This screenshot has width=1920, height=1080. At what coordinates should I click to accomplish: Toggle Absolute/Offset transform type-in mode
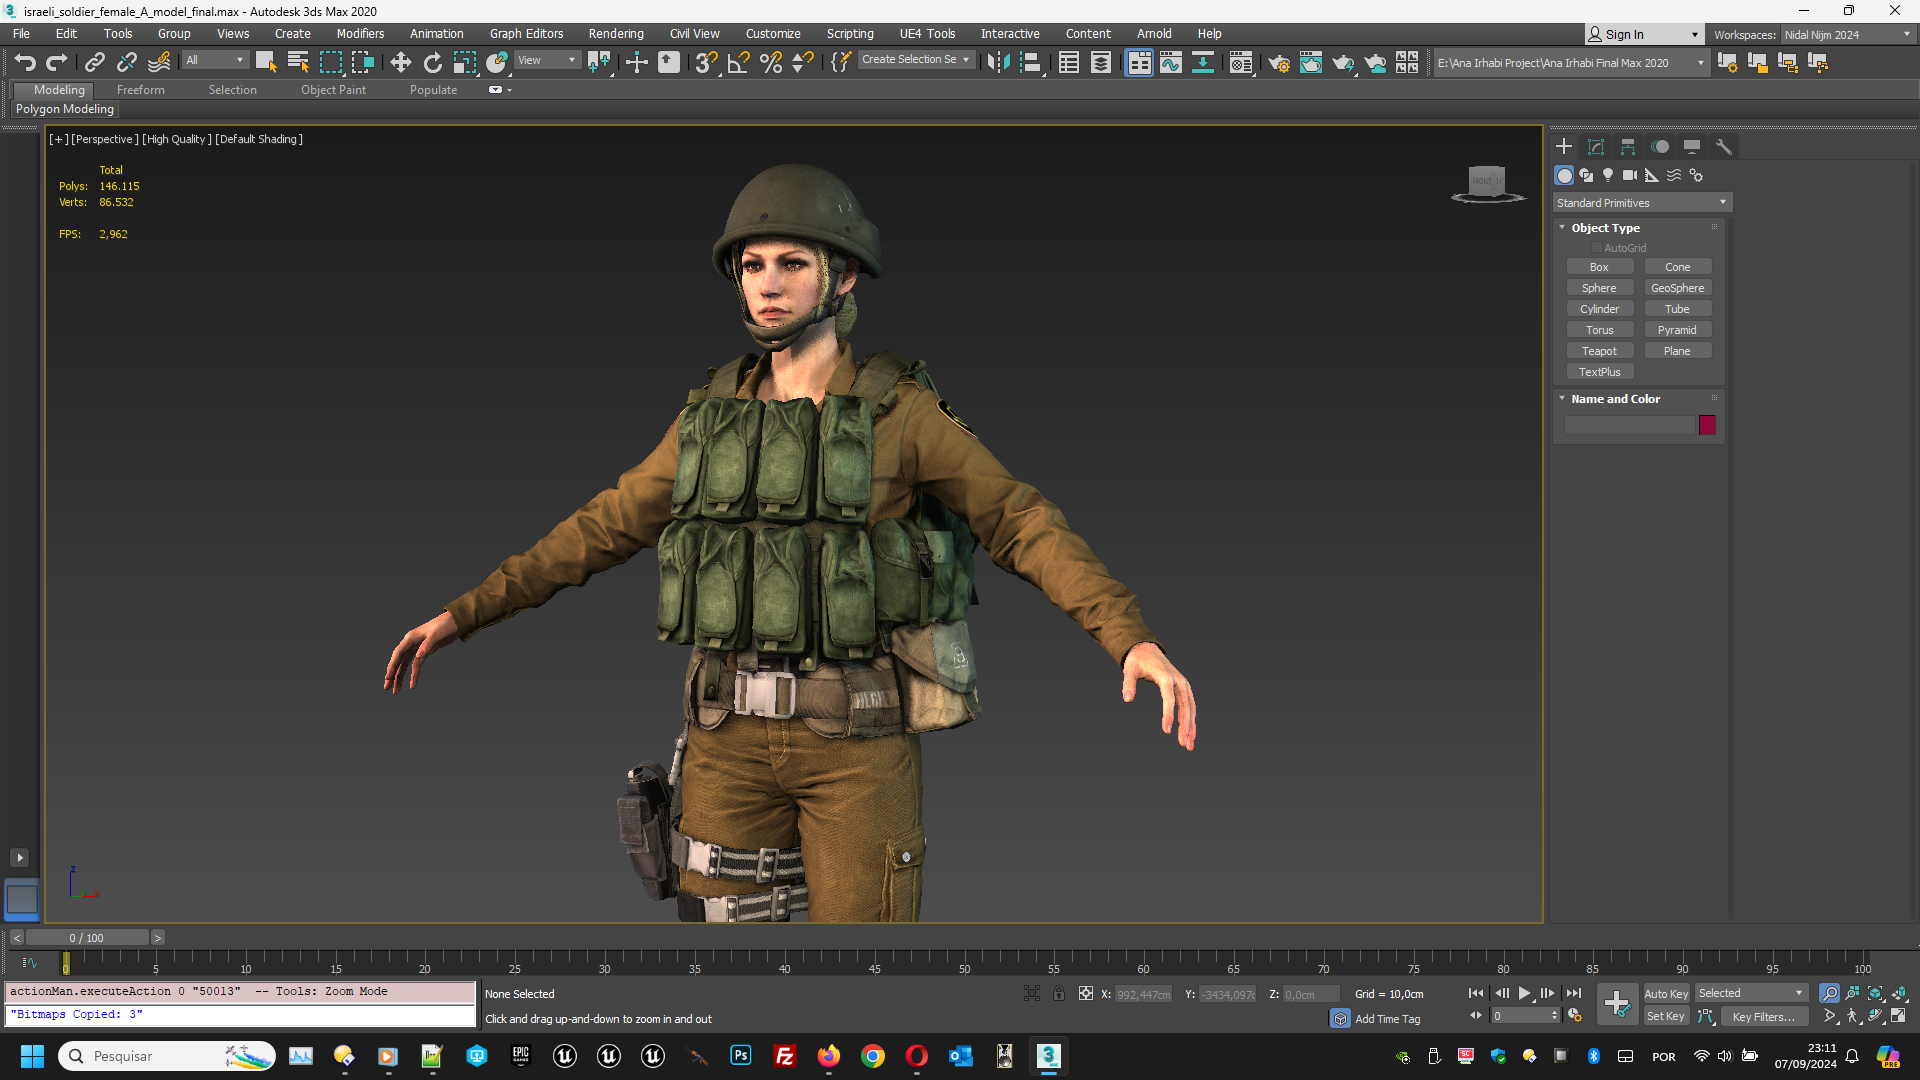pyautogui.click(x=1086, y=994)
